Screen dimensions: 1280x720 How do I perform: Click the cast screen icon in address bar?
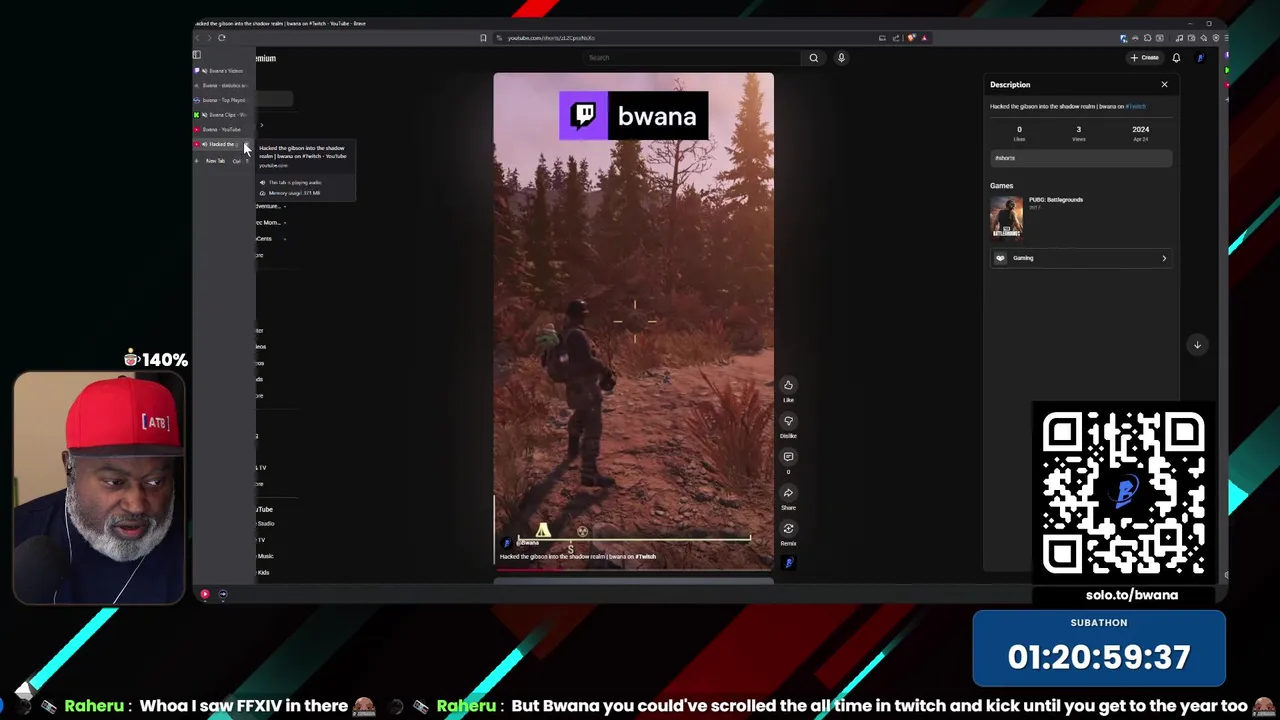[882, 38]
